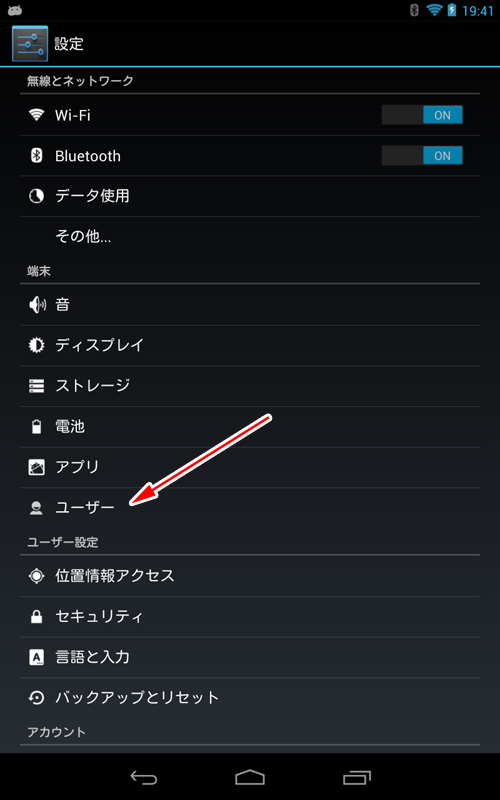Viewport: 500px width, 800px height.
Task: Tap the brightness icon for ディスプレイ
Action: [x=36, y=345]
